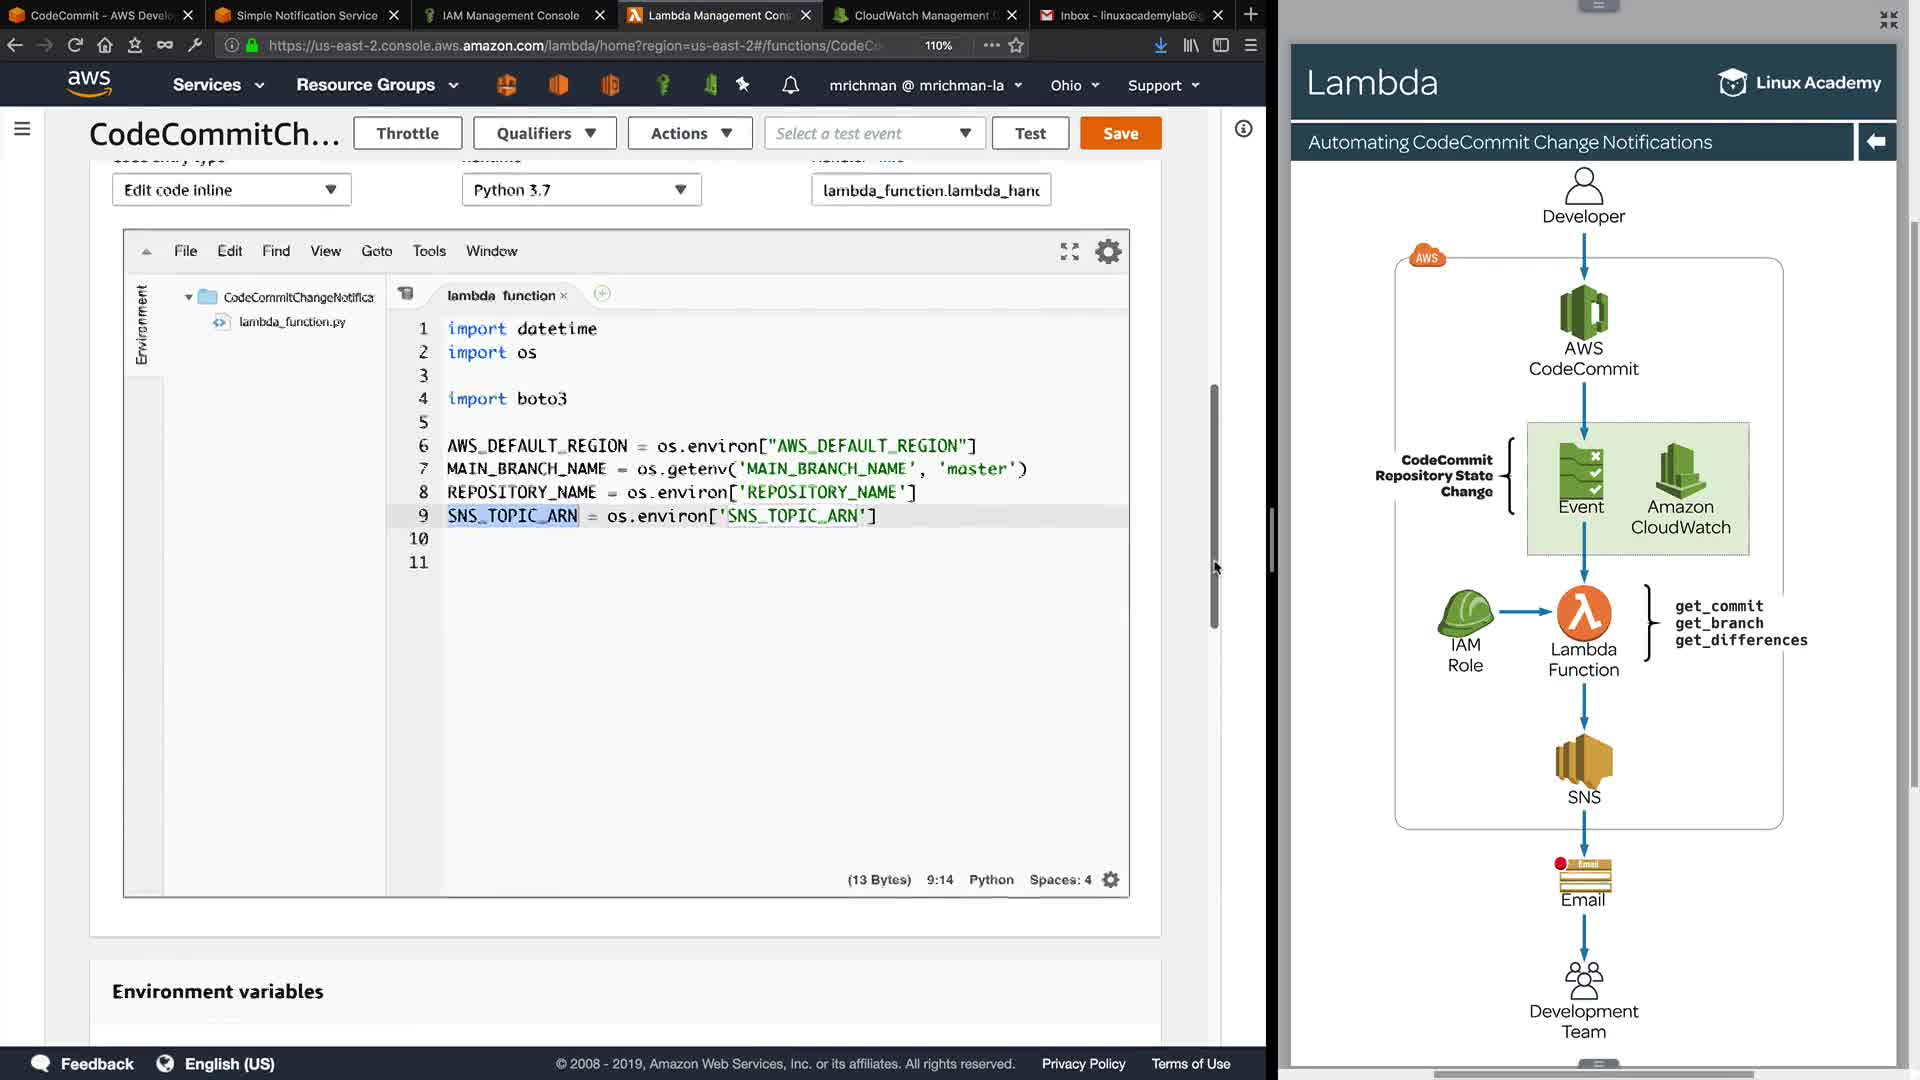This screenshot has width=1920, height=1080.
Task: Click the Handler input field
Action: pyautogui.click(x=930, y=190)
